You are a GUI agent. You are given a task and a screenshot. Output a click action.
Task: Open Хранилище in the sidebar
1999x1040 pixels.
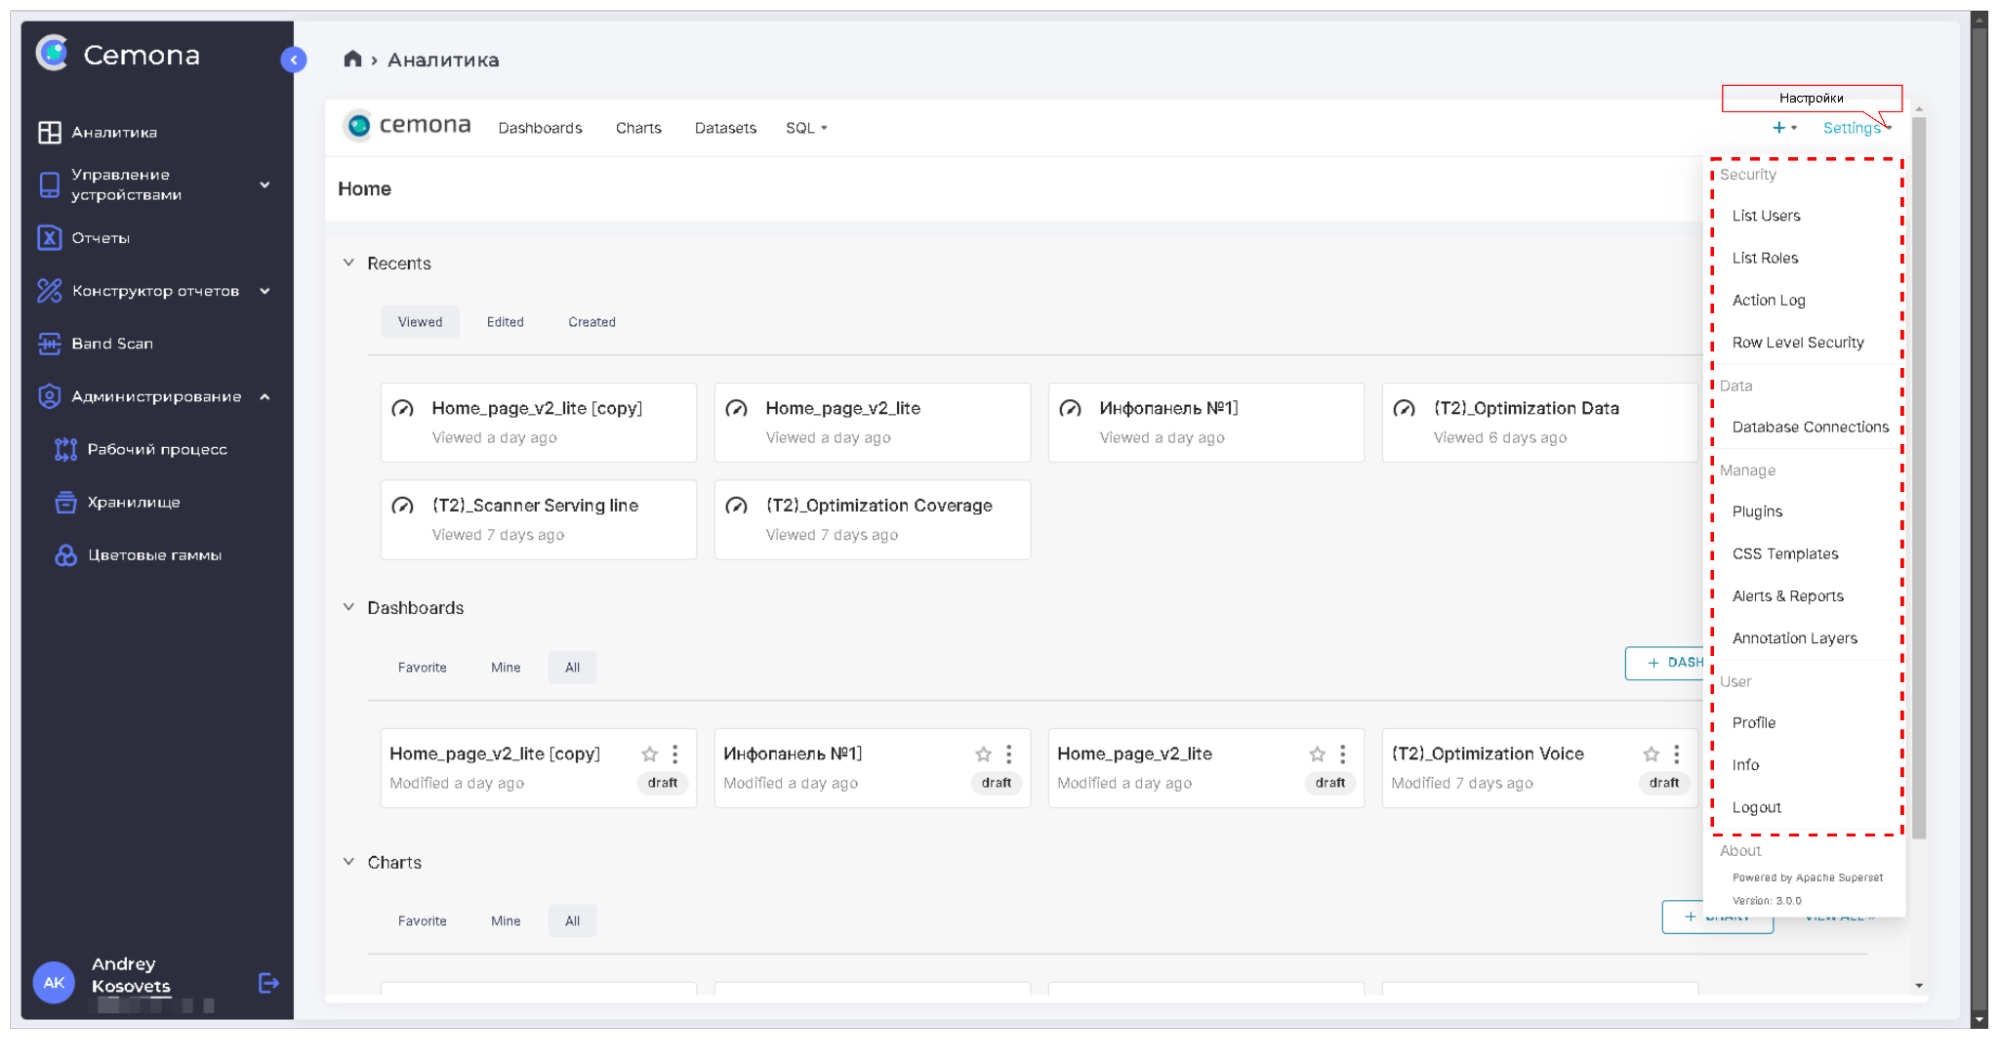click(x=133, y=503)
